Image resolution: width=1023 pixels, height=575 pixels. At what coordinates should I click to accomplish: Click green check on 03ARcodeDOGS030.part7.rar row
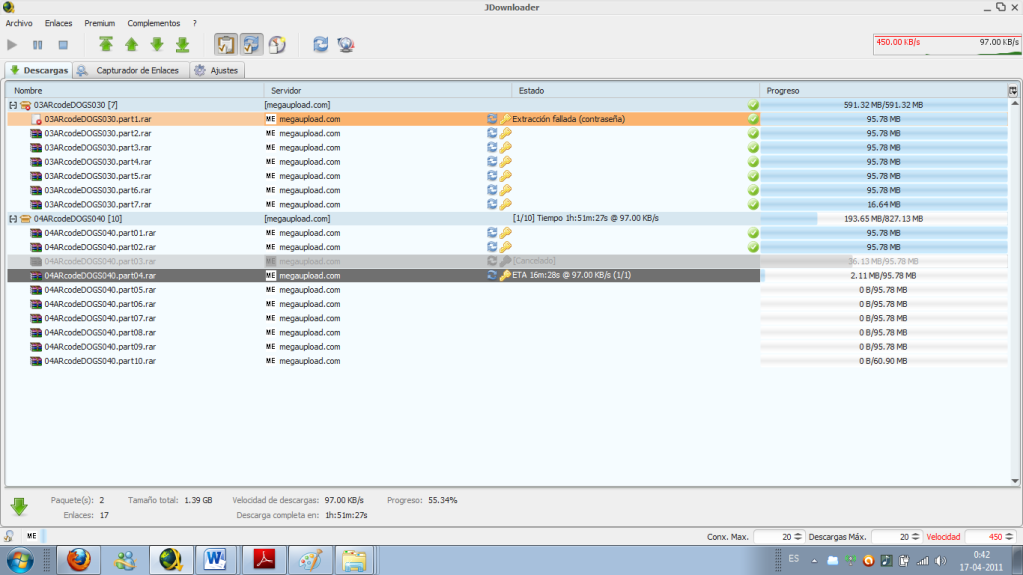click(753, 204)
